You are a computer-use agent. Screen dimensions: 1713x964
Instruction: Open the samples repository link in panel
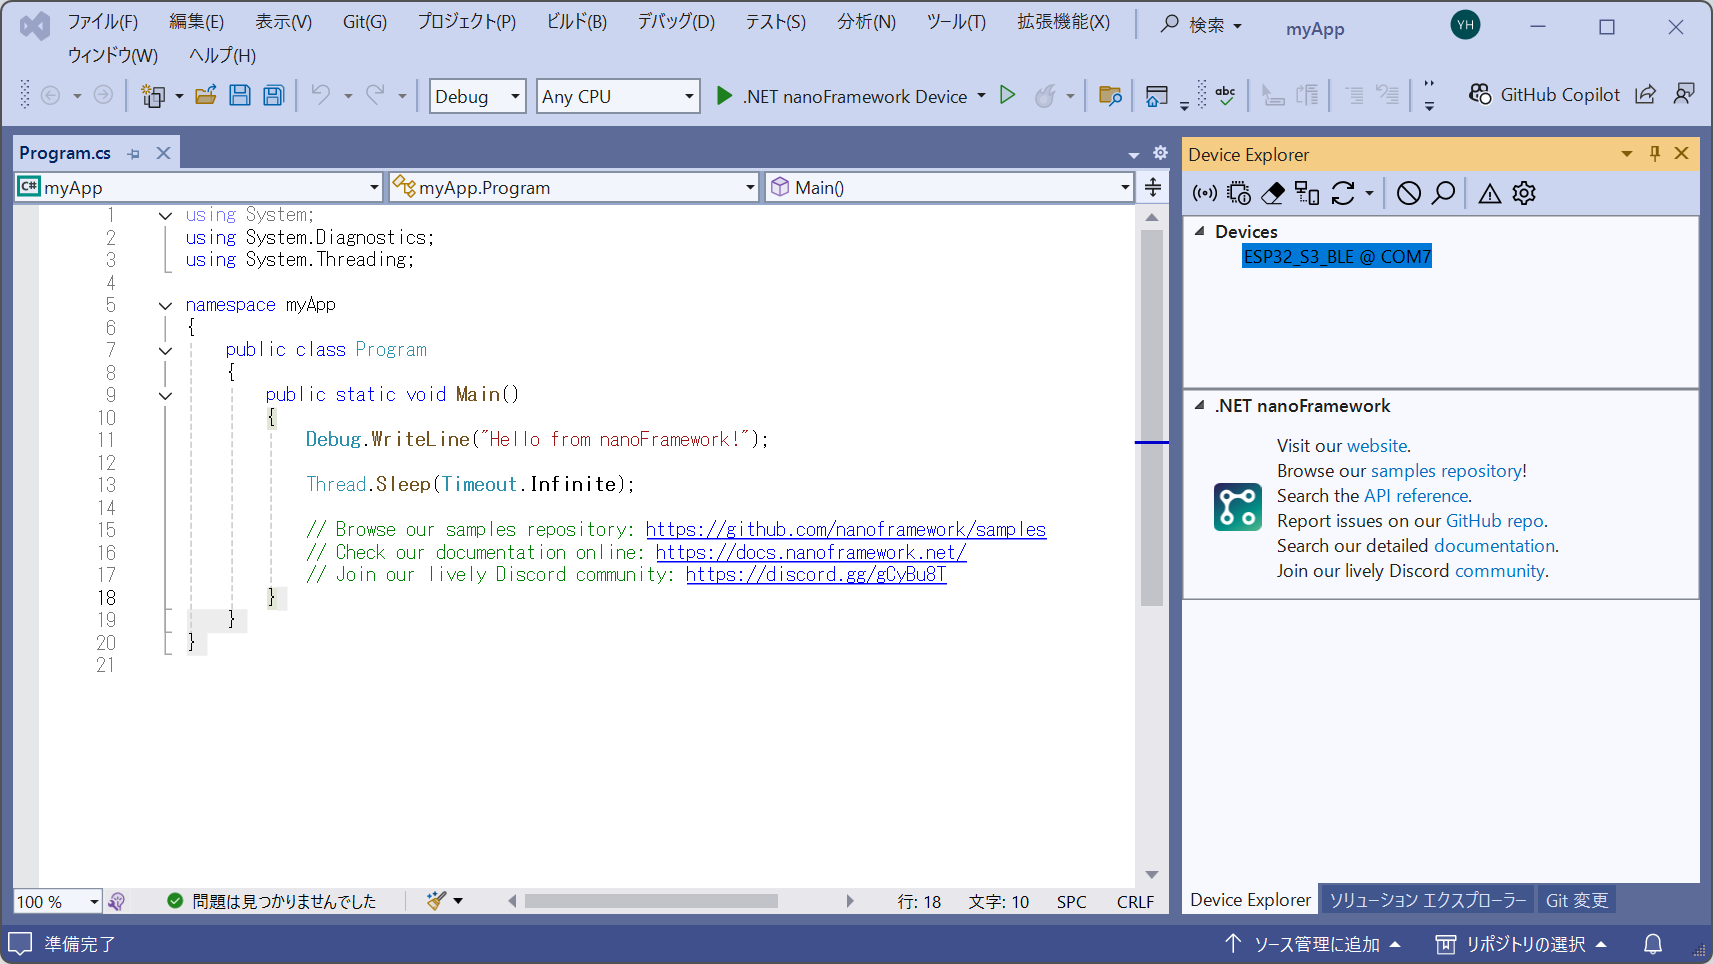(1447, 471)
